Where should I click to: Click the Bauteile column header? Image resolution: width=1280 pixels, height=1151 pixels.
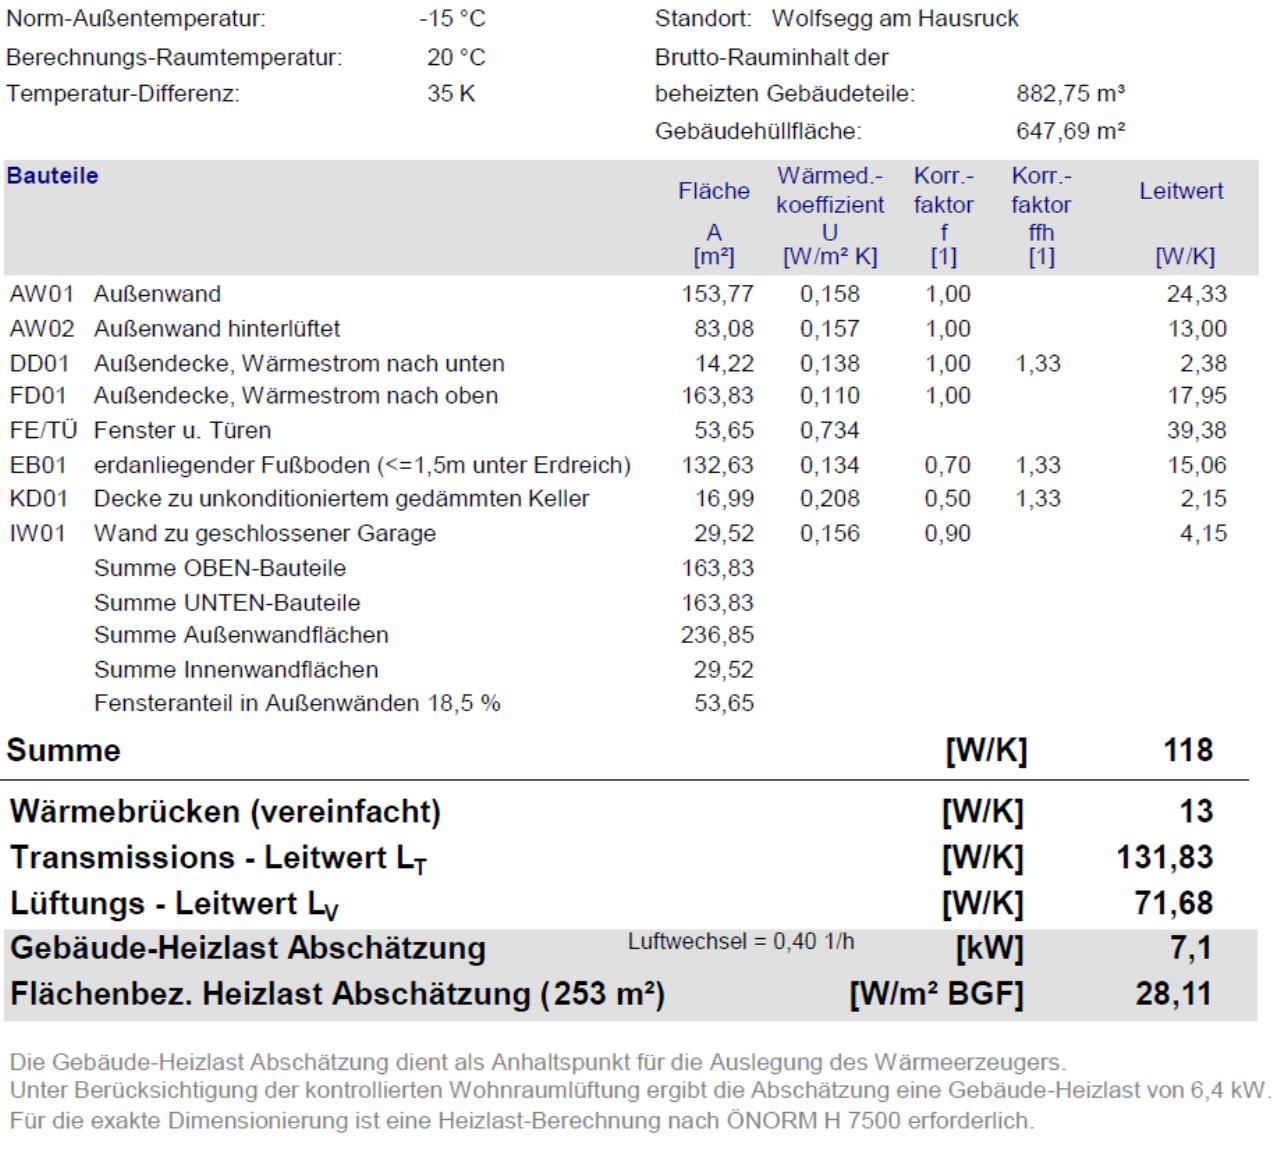point(52,176)
